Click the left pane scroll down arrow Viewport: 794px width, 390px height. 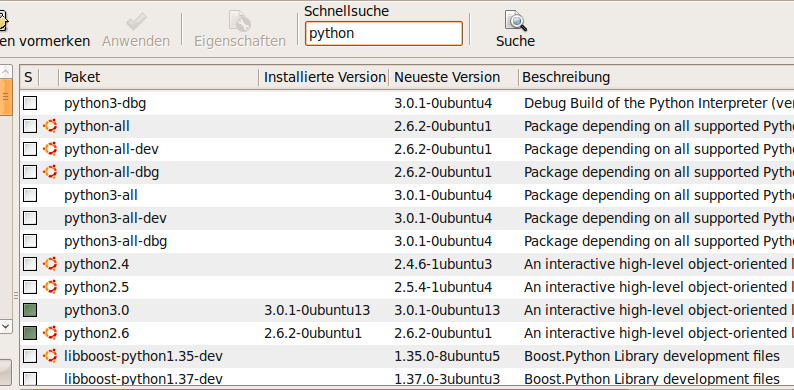point(6,326)
